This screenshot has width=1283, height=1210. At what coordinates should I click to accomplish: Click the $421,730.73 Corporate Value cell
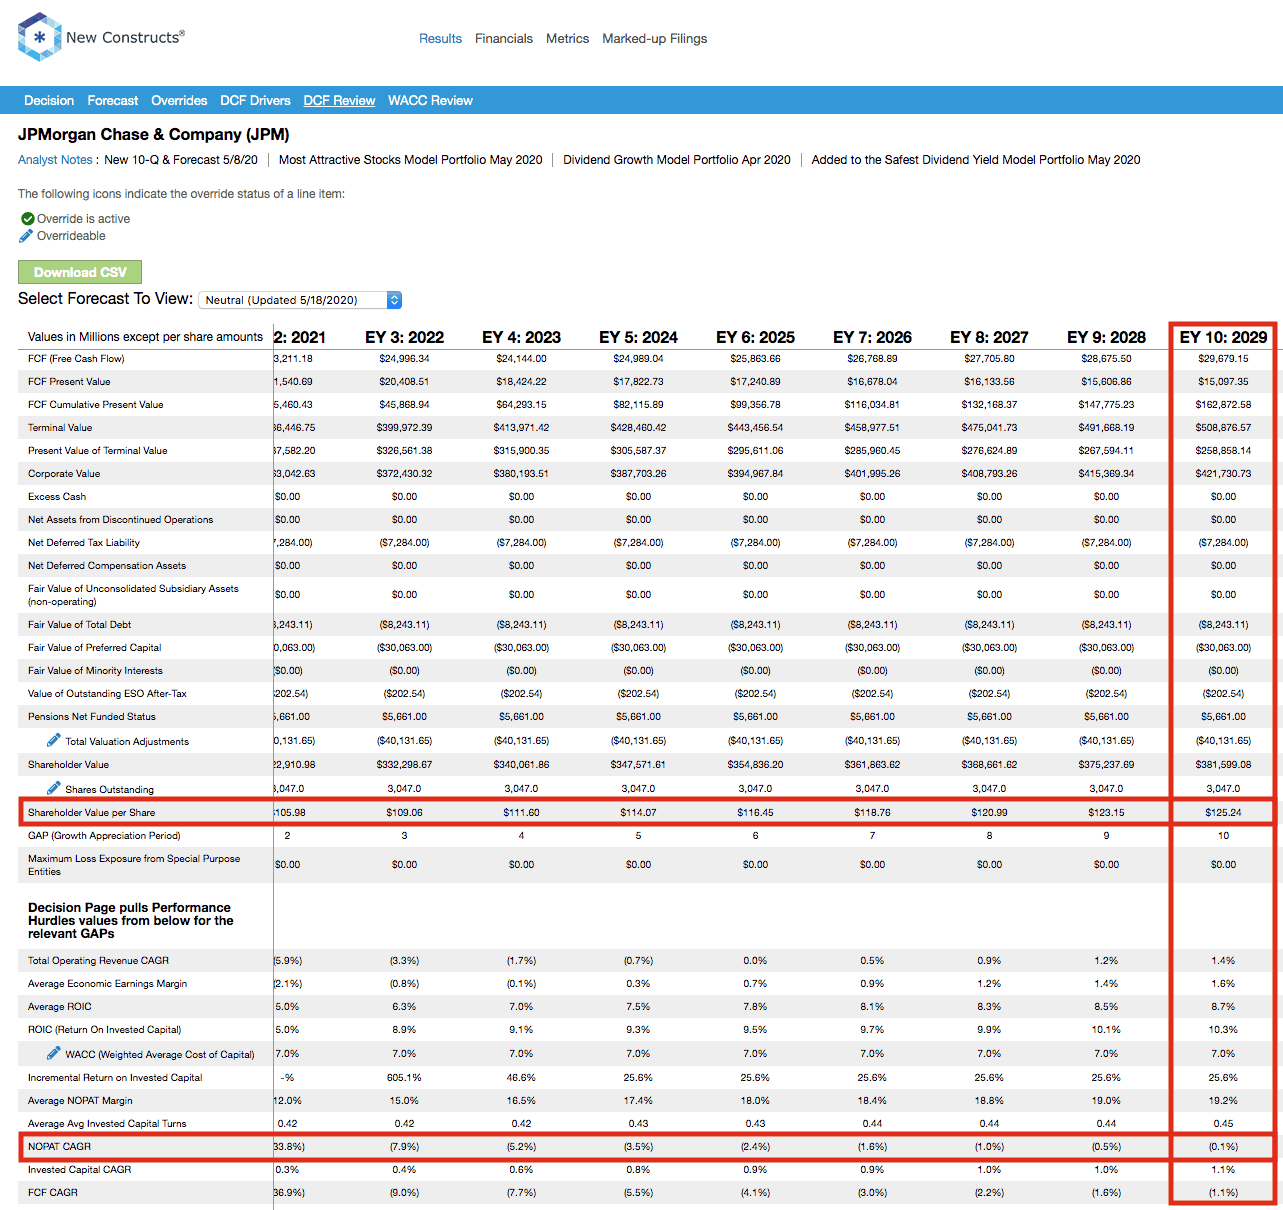click(x=1223, y=474)
